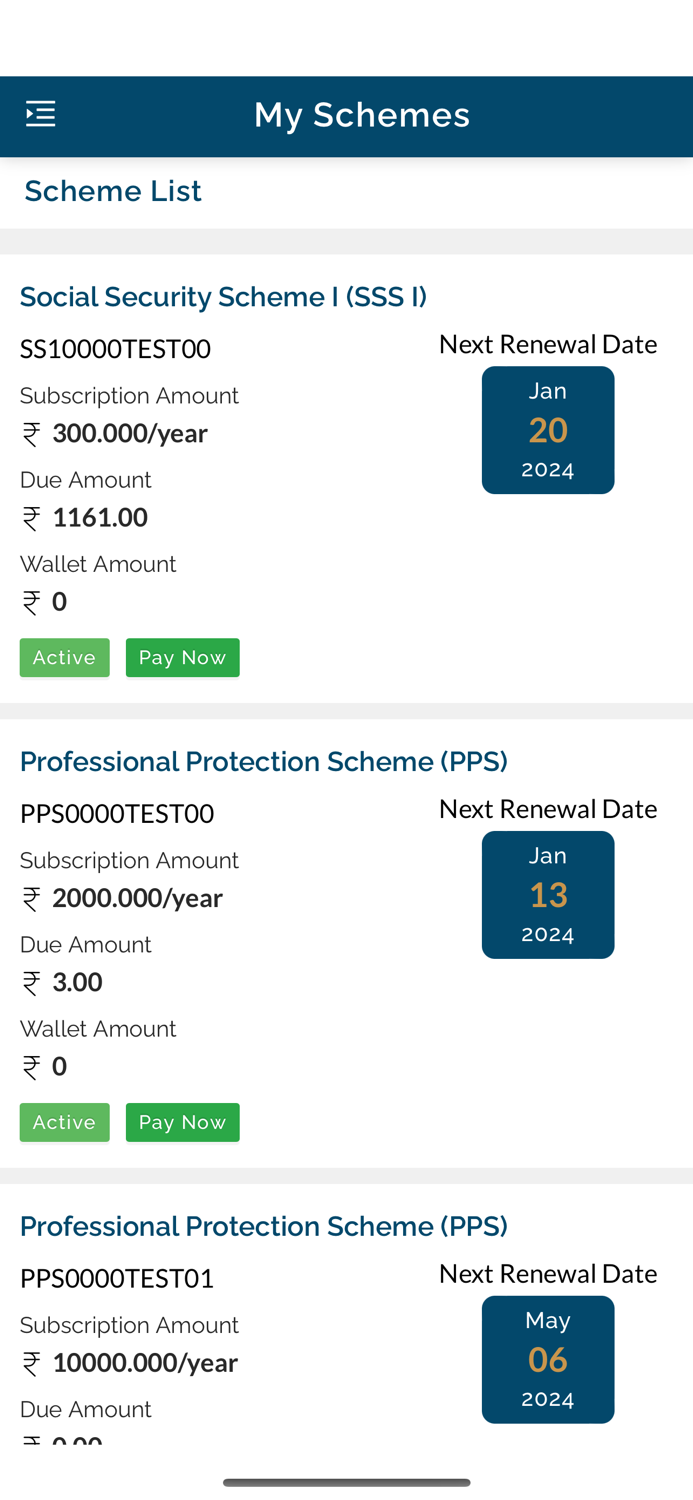Image resolution: width=693 pixels, height=1500 pixels.
Task: Open the Professional Protection Scheme above PPS0000TEST01
Action: point(264,1227)
